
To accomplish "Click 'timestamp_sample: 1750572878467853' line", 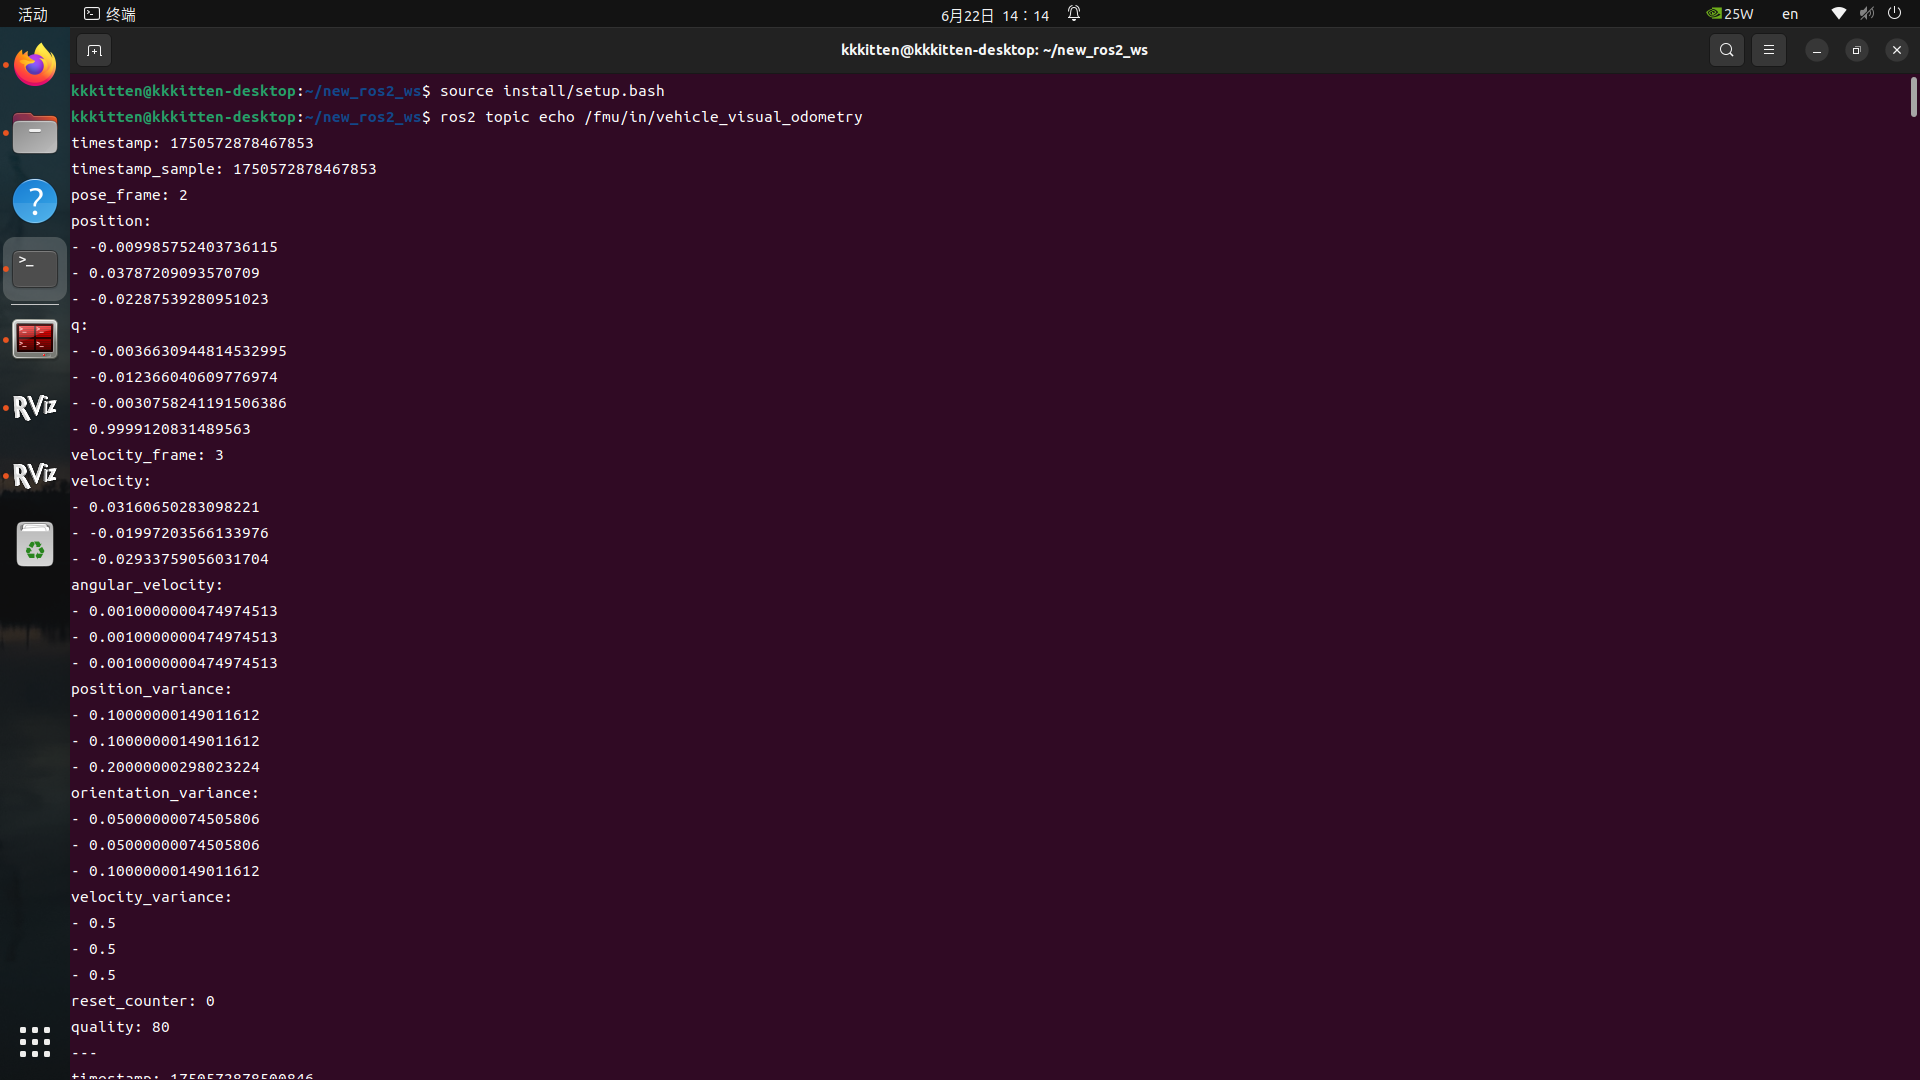I will point(223,169).
